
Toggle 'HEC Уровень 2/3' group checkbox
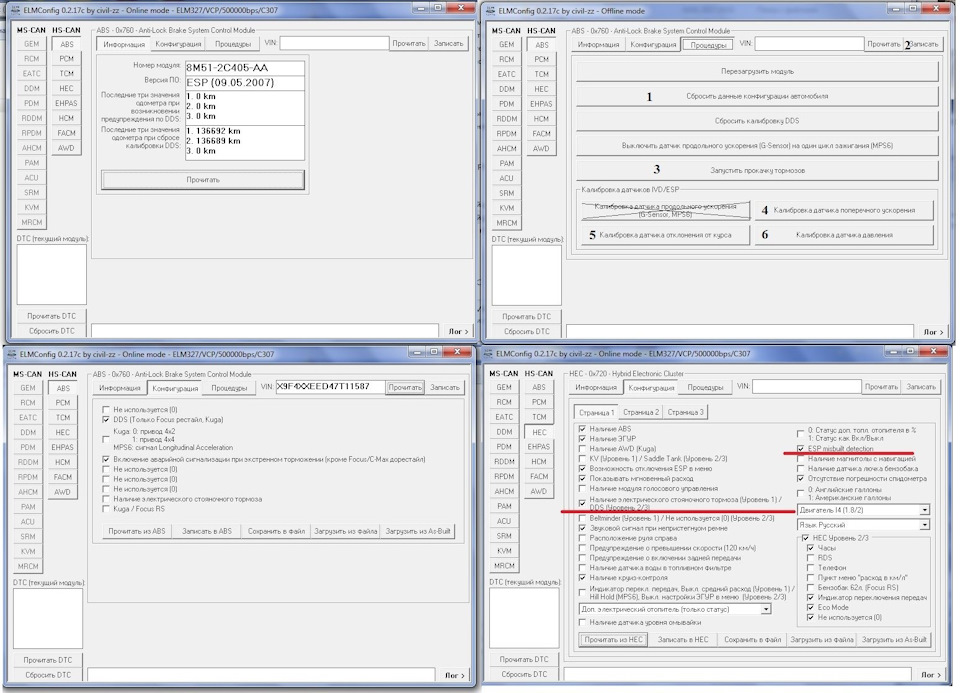coord(805,538)
